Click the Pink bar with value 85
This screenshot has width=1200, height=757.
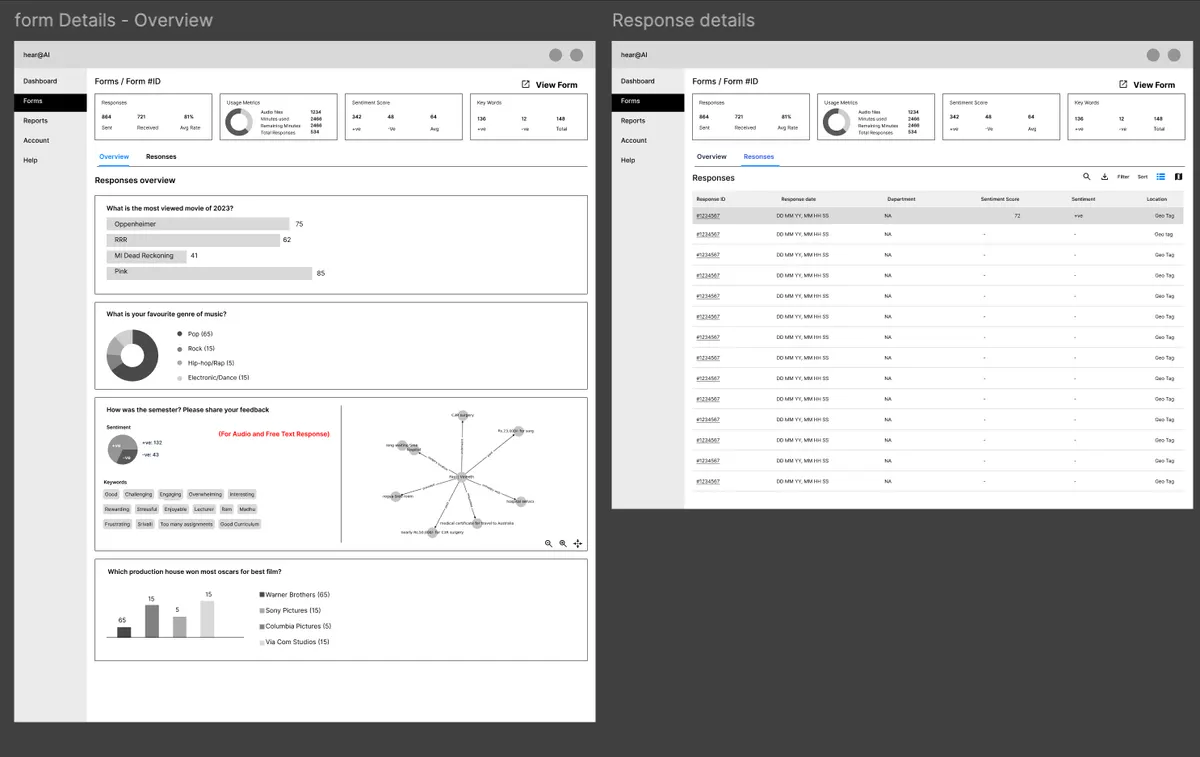(210, 272)
